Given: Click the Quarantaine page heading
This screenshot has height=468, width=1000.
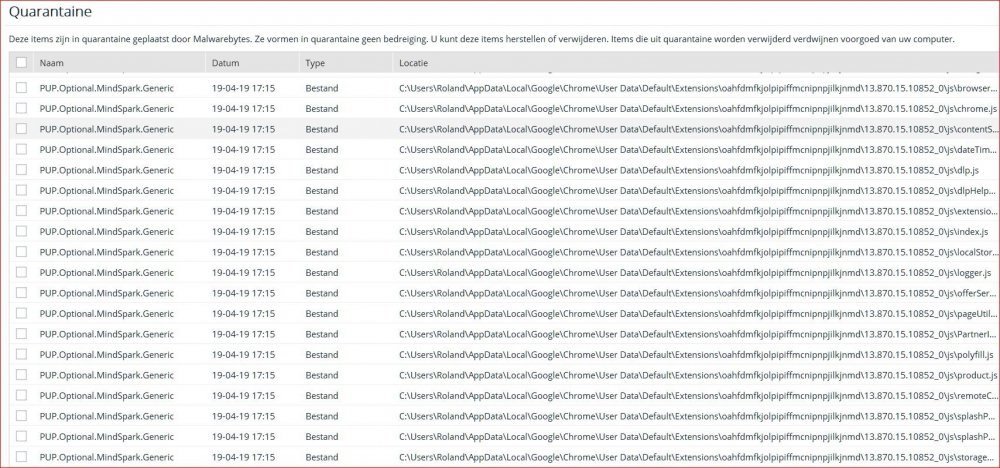Looking at the screenshot, I should point(50,11).
